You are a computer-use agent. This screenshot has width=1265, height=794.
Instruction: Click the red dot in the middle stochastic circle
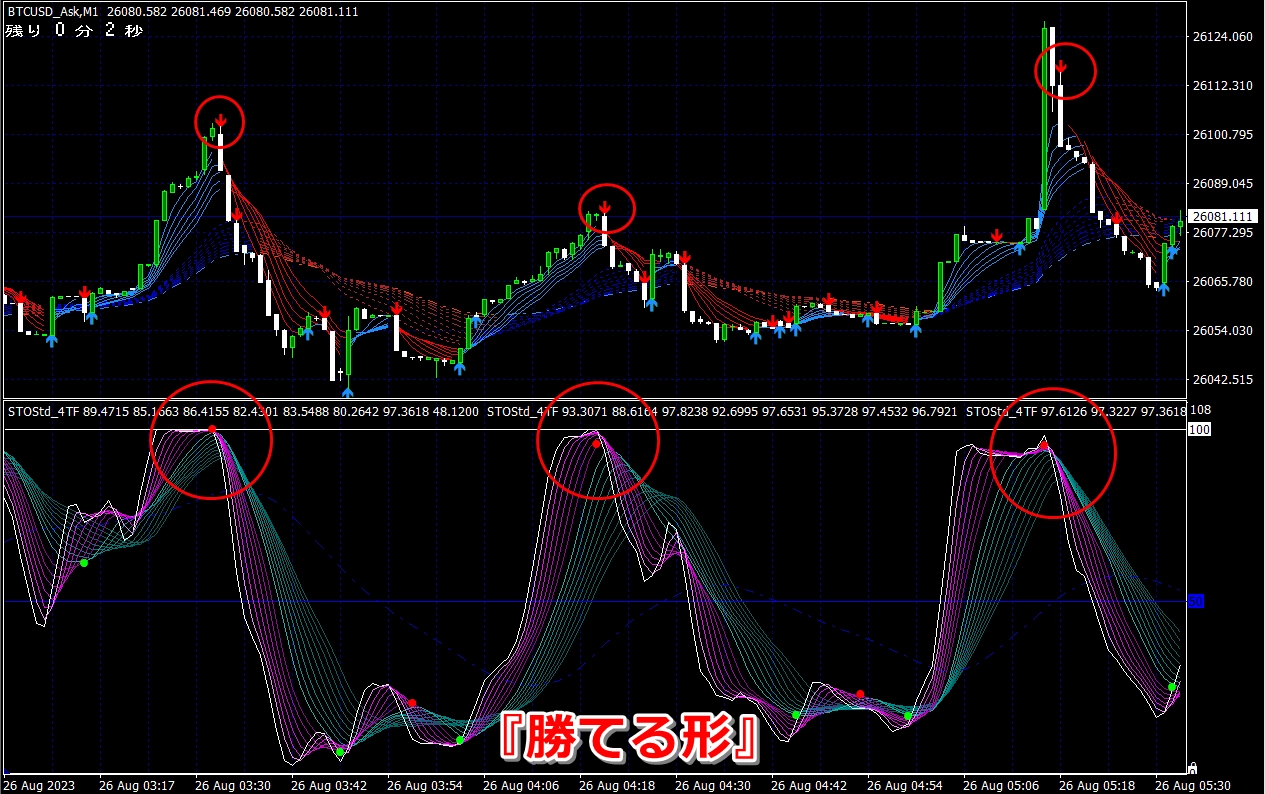596,443
